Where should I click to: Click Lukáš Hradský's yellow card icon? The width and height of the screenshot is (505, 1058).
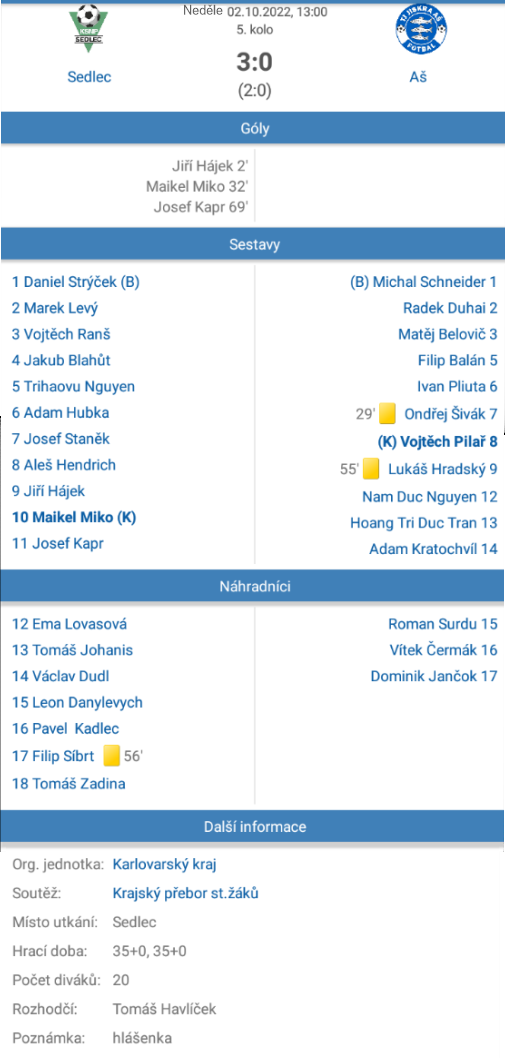[x=371, y=468]
